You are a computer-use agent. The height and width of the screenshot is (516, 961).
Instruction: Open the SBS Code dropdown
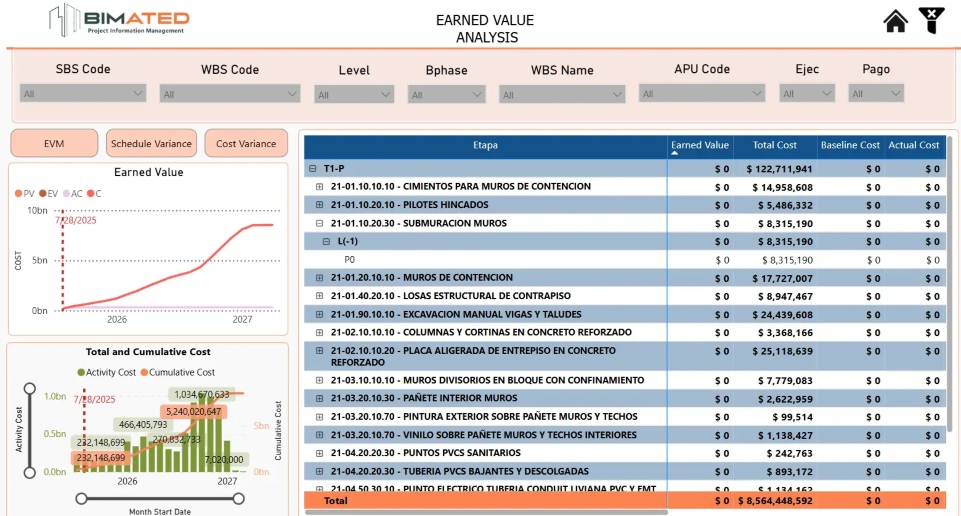coord(83,93)
